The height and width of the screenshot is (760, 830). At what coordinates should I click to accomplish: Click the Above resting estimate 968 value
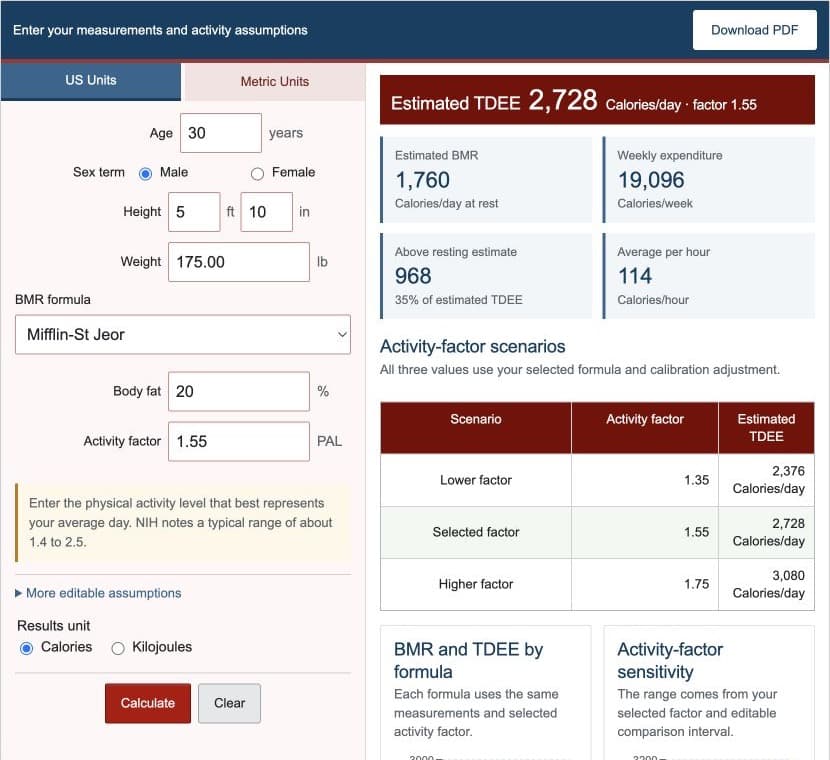[413, 276]
